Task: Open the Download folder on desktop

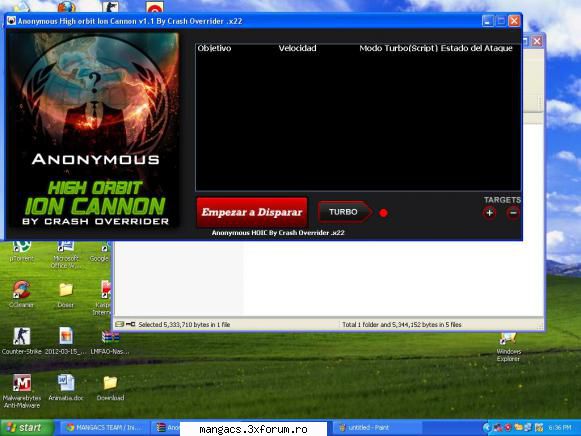Action: [110, 388]
